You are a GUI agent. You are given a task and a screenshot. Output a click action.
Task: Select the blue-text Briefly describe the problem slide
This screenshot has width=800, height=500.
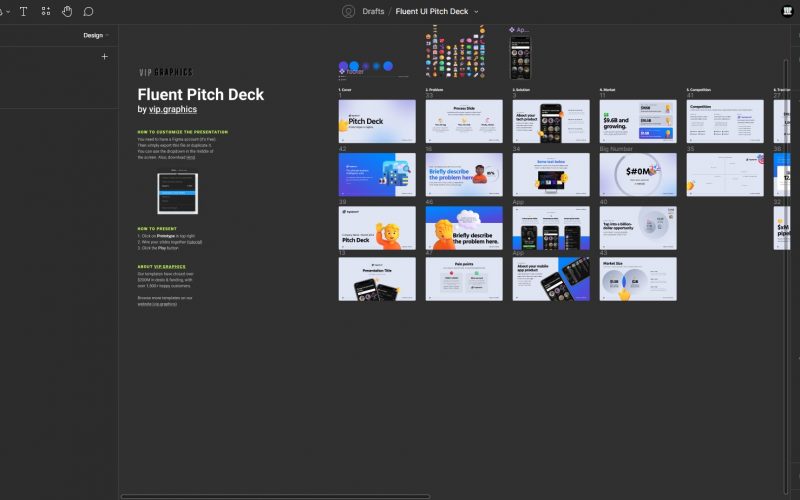pyautogui.click(x=464, y=174)
